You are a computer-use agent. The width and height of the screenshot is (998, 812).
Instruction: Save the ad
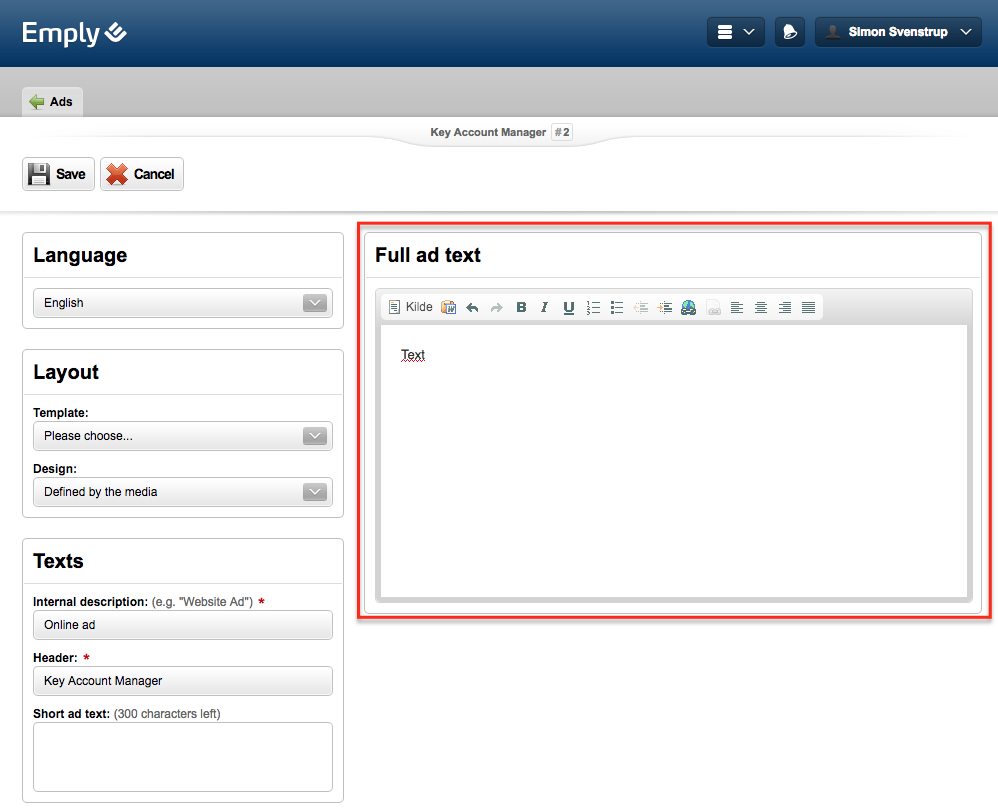click(x=59, y=174)
